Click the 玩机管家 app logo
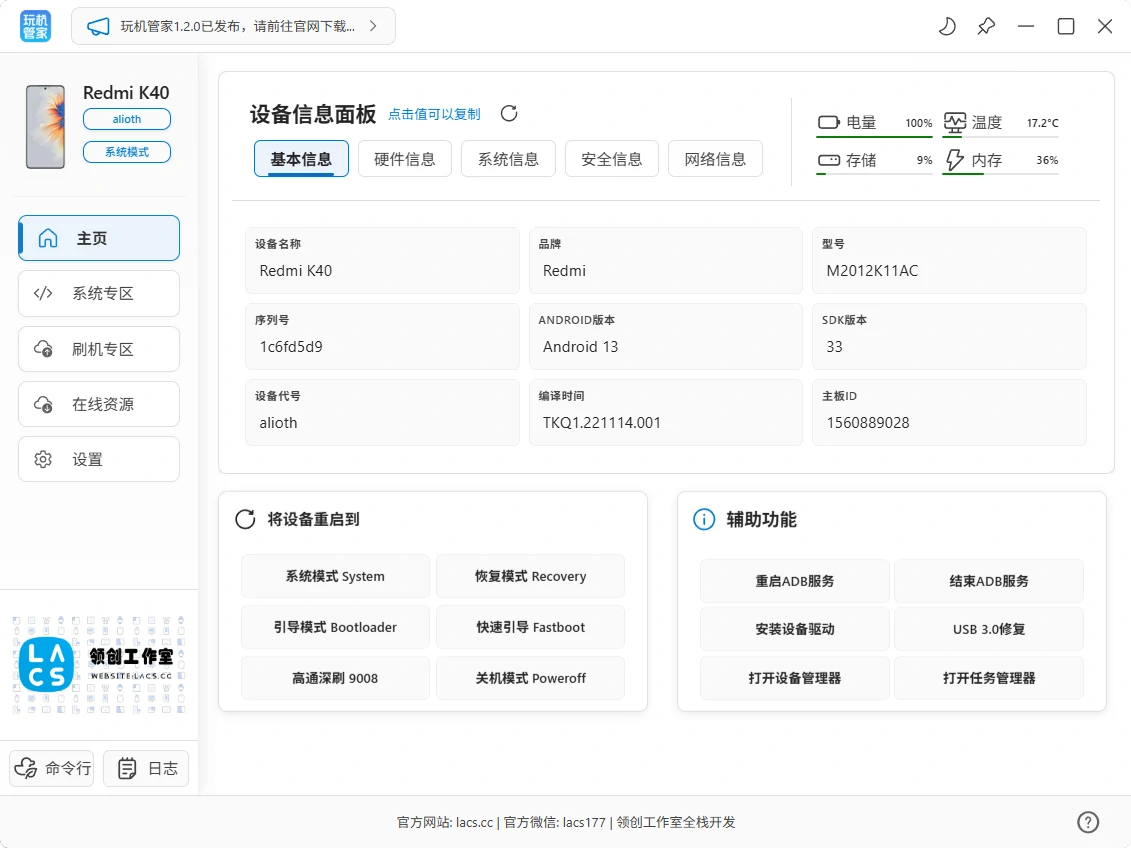The image size is (1131, 848). [x=33, y=26]
